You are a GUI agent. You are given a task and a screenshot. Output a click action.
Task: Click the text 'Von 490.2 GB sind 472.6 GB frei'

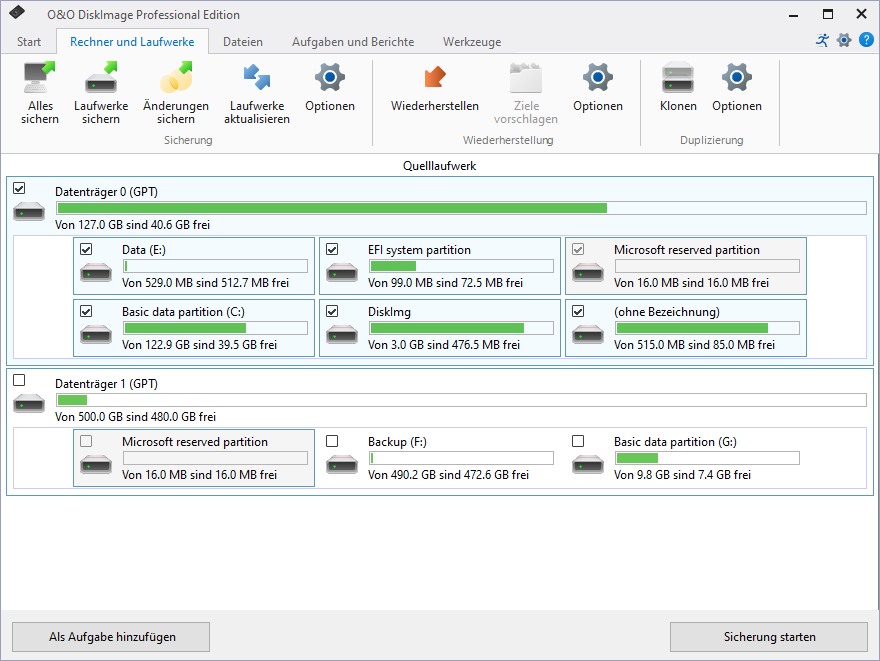[448, 475]
